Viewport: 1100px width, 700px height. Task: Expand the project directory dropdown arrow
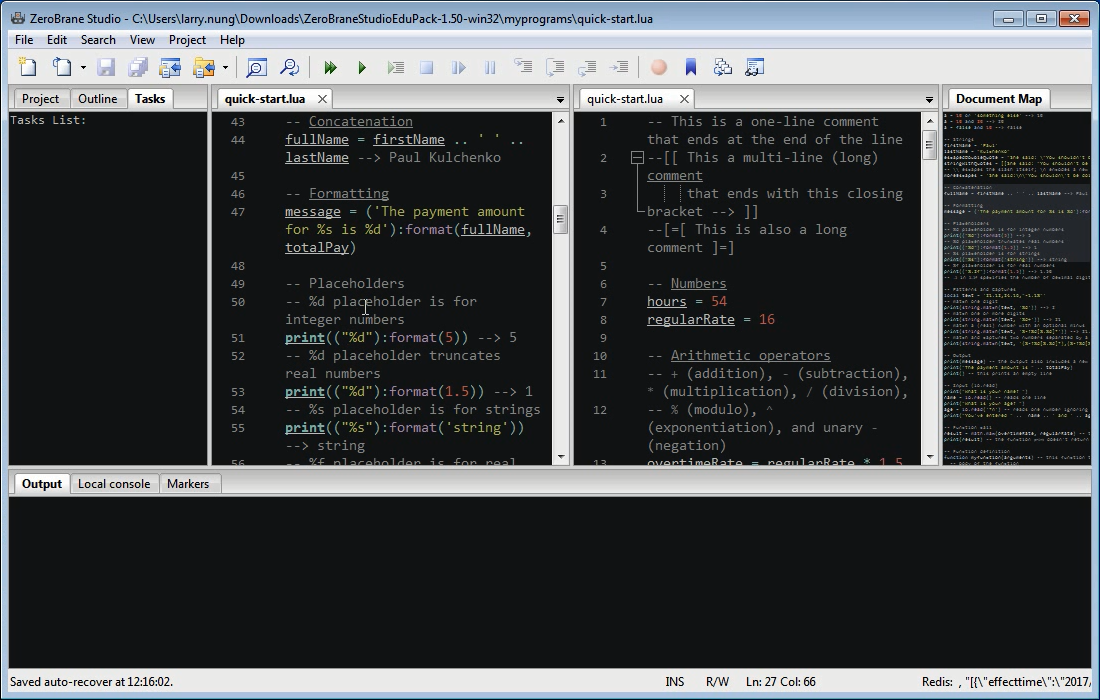click(225, 67)
